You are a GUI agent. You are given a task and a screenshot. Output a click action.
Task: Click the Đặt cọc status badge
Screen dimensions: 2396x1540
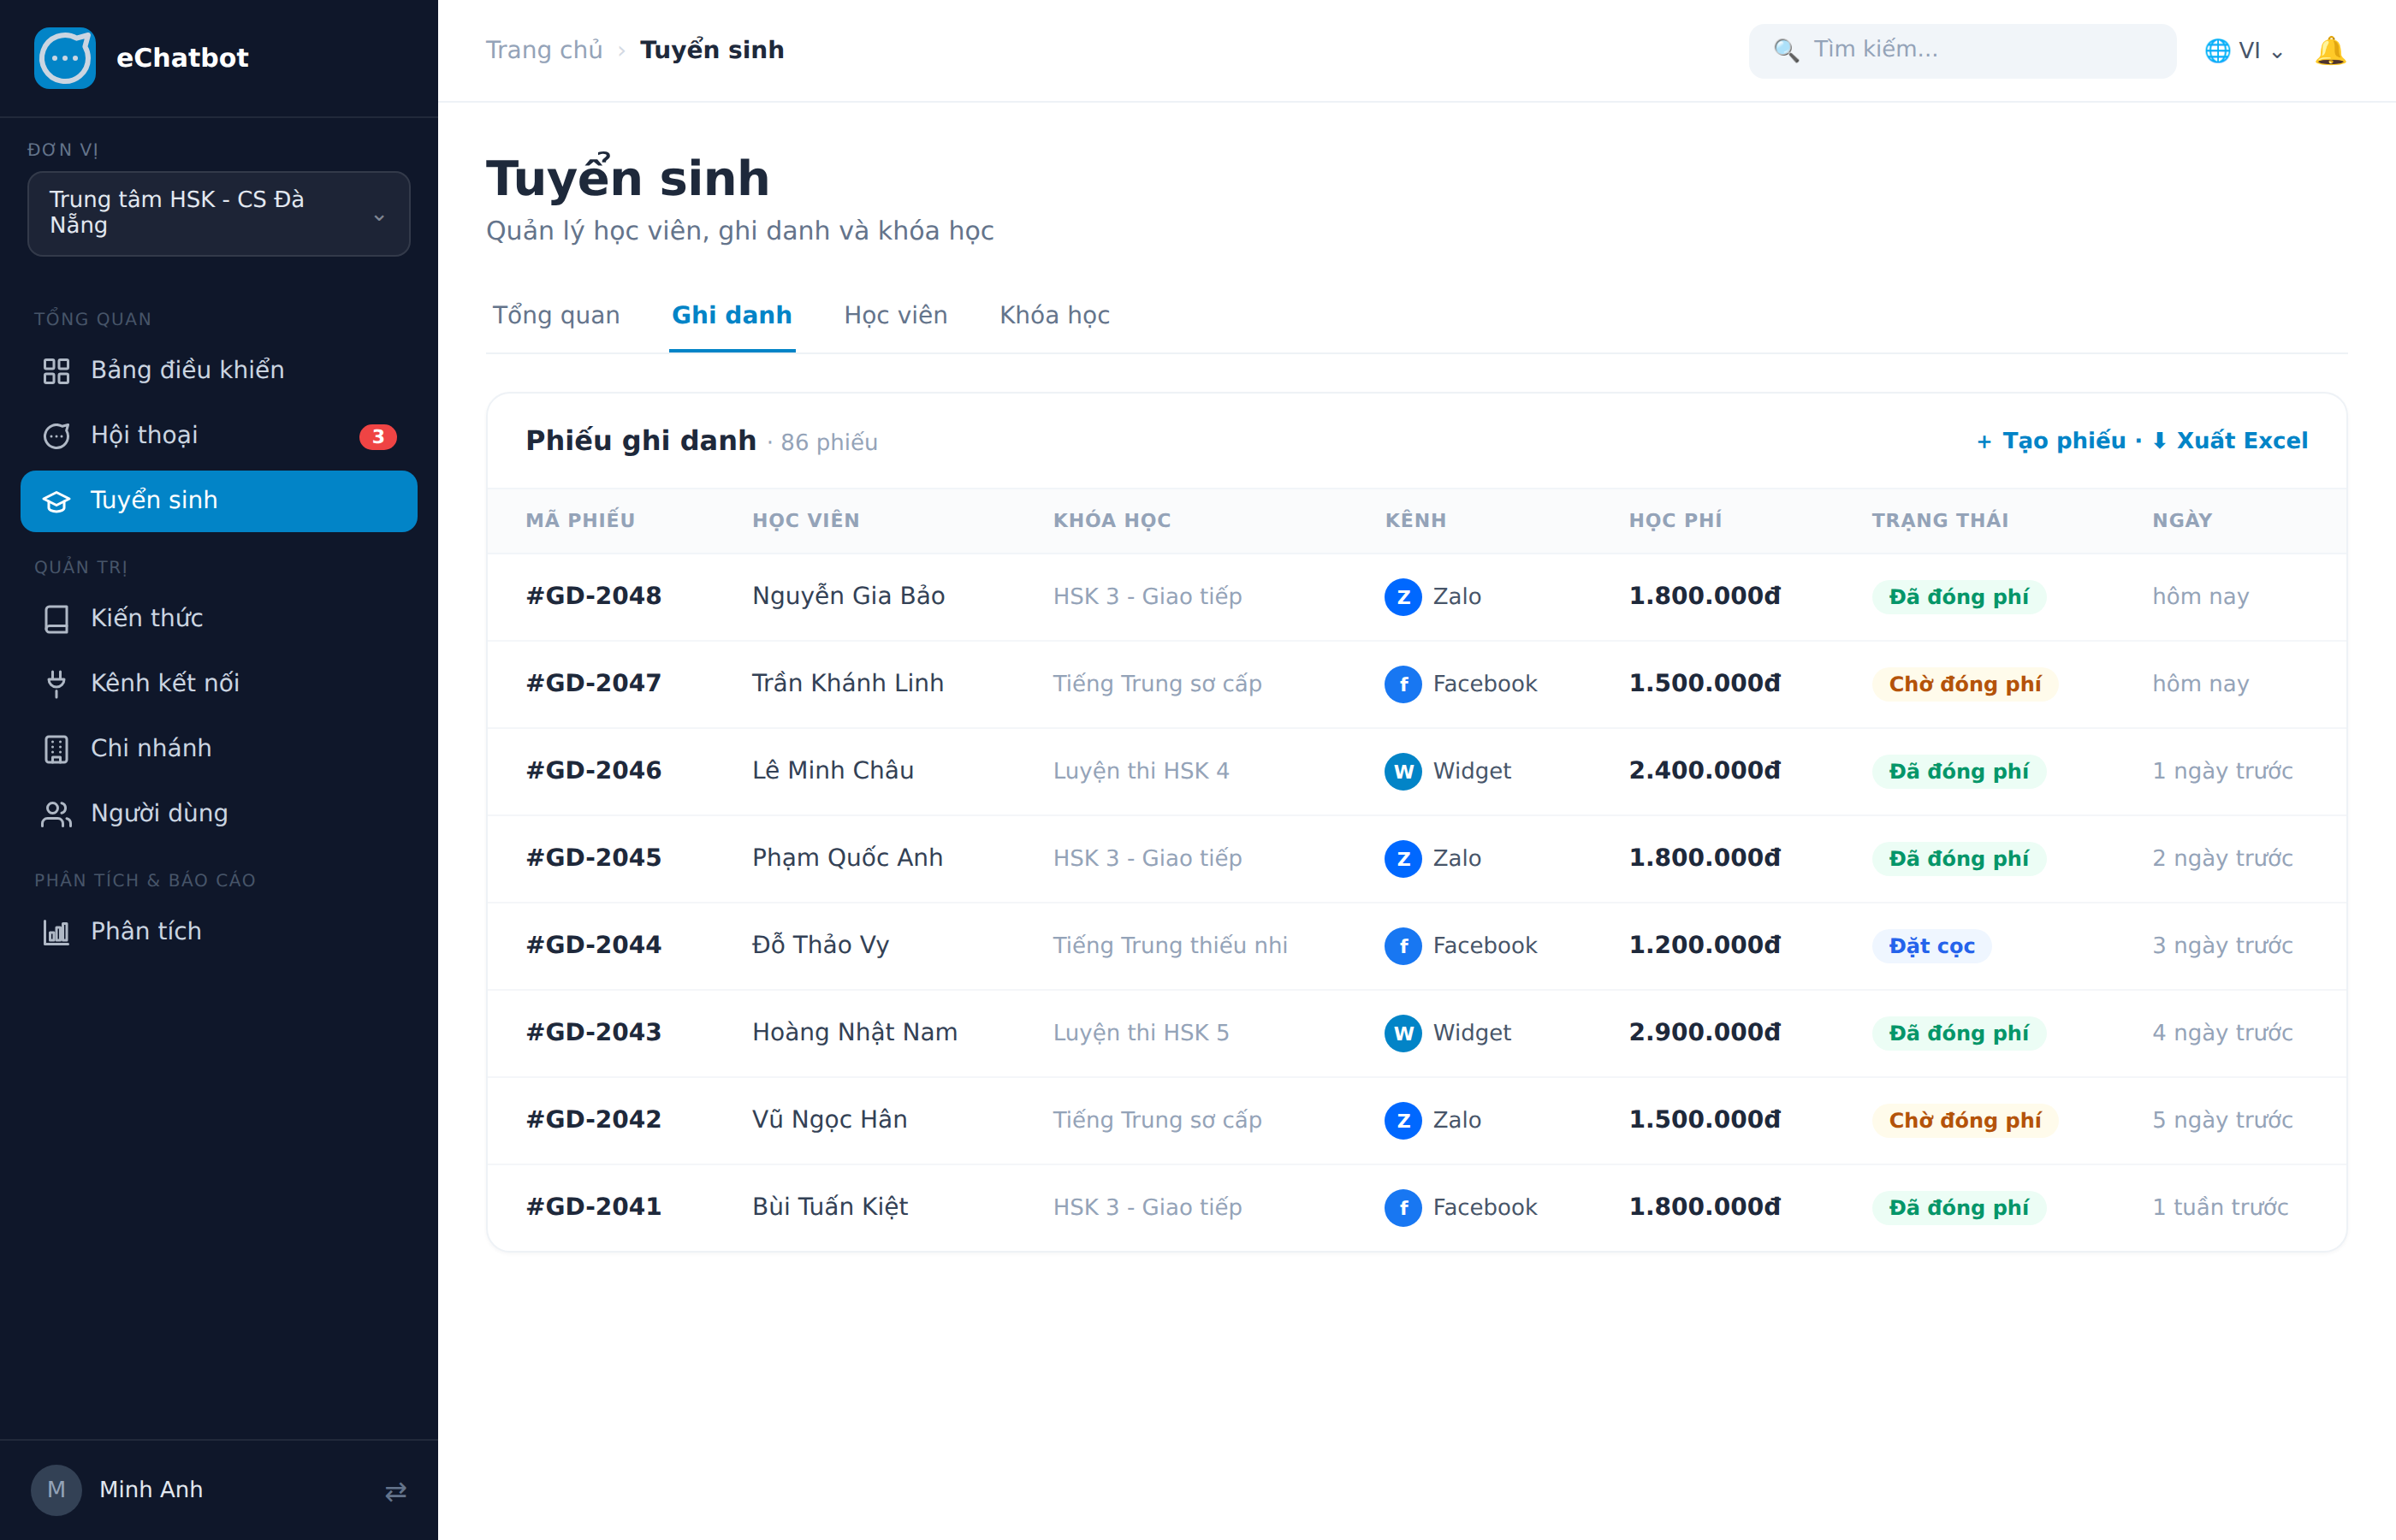tap(1931, 946)
